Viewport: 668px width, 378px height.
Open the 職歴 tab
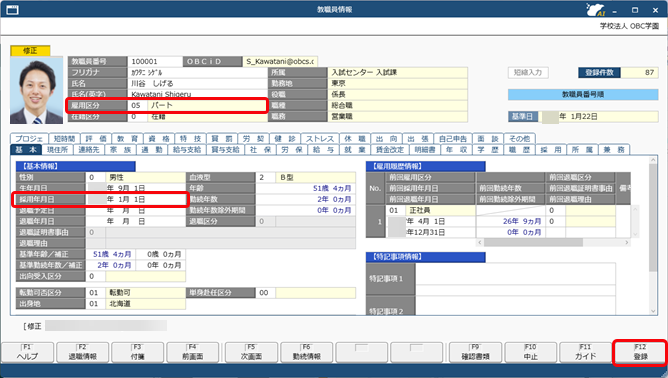tap(519, 150)
